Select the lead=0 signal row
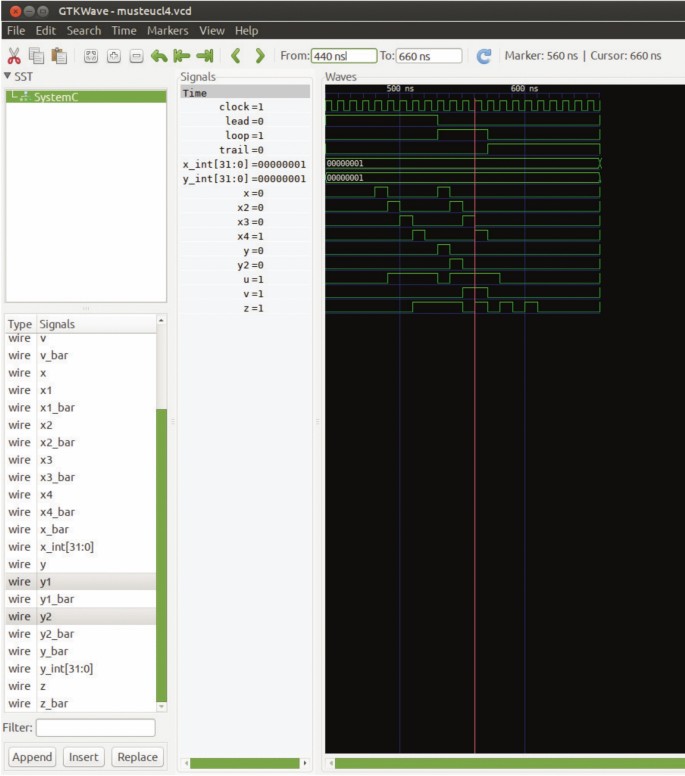The image size is (685, 776). 245,121
